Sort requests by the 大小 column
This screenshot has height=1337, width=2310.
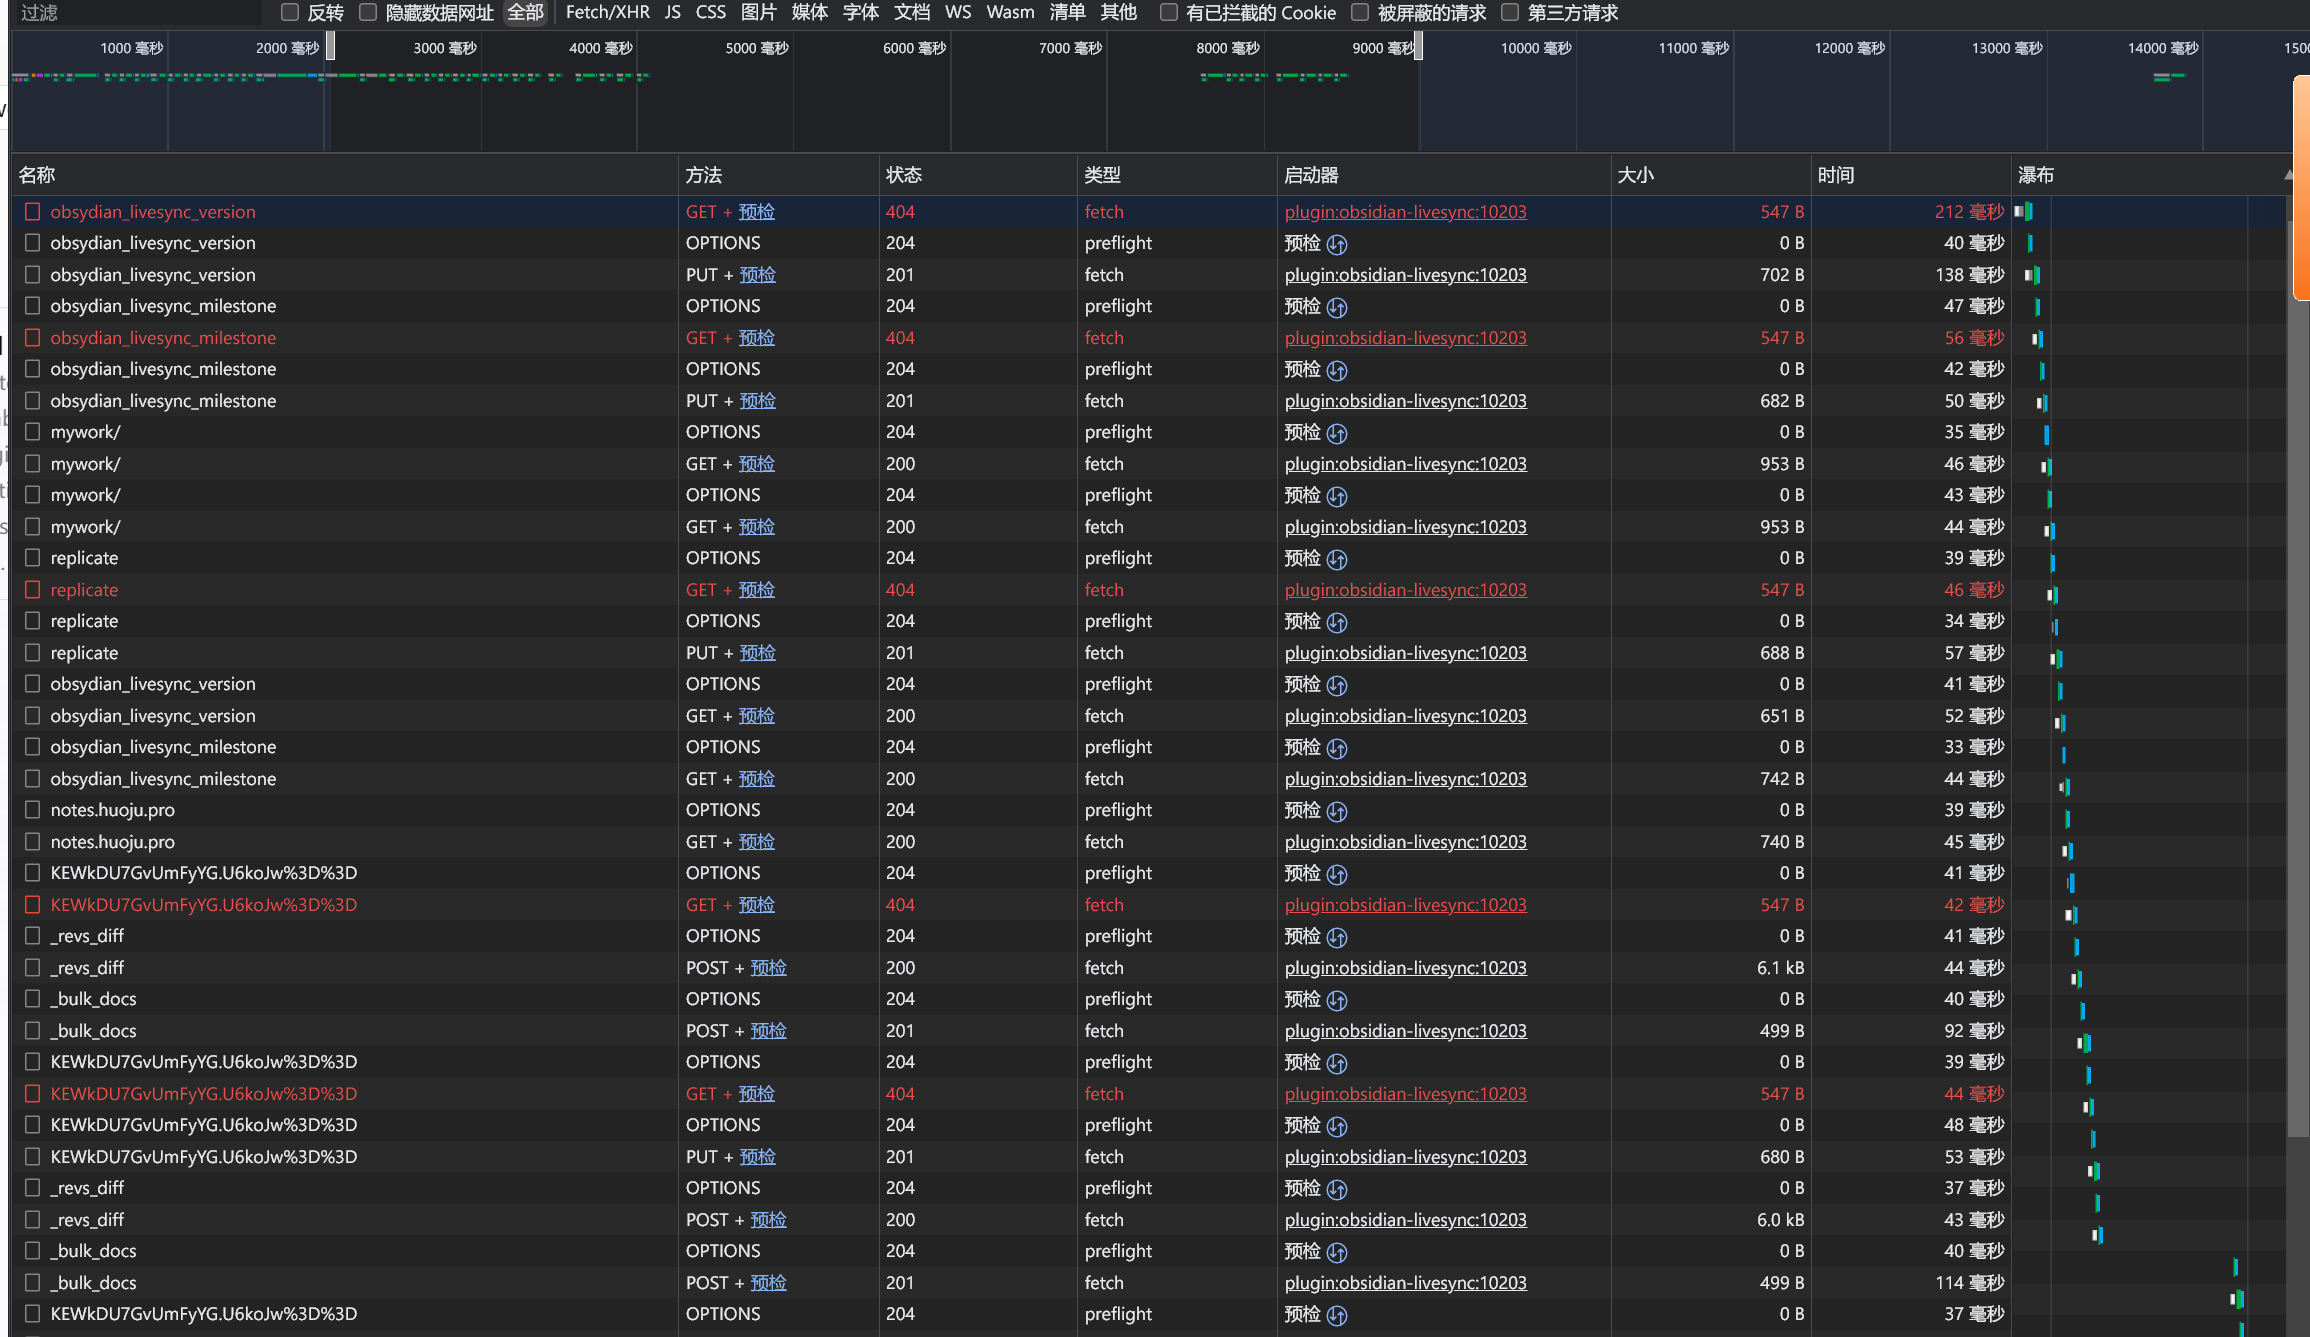(x=1636, y=175)
